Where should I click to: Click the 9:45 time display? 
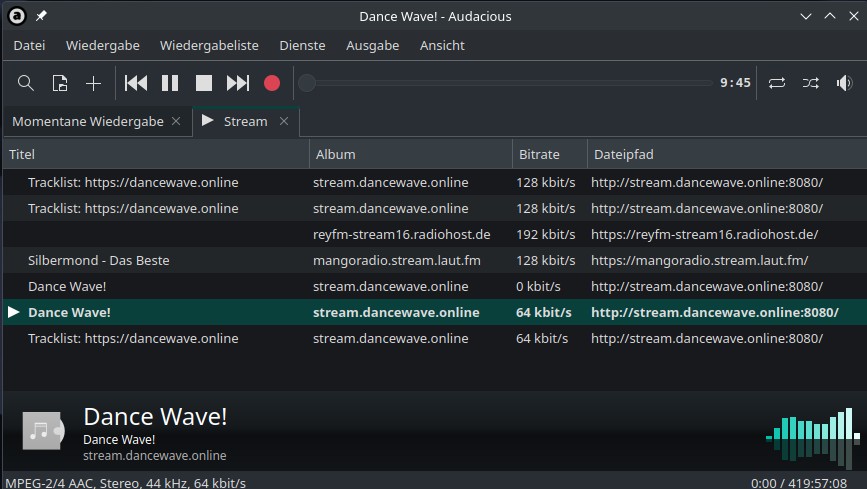click(x=735, y=83)
